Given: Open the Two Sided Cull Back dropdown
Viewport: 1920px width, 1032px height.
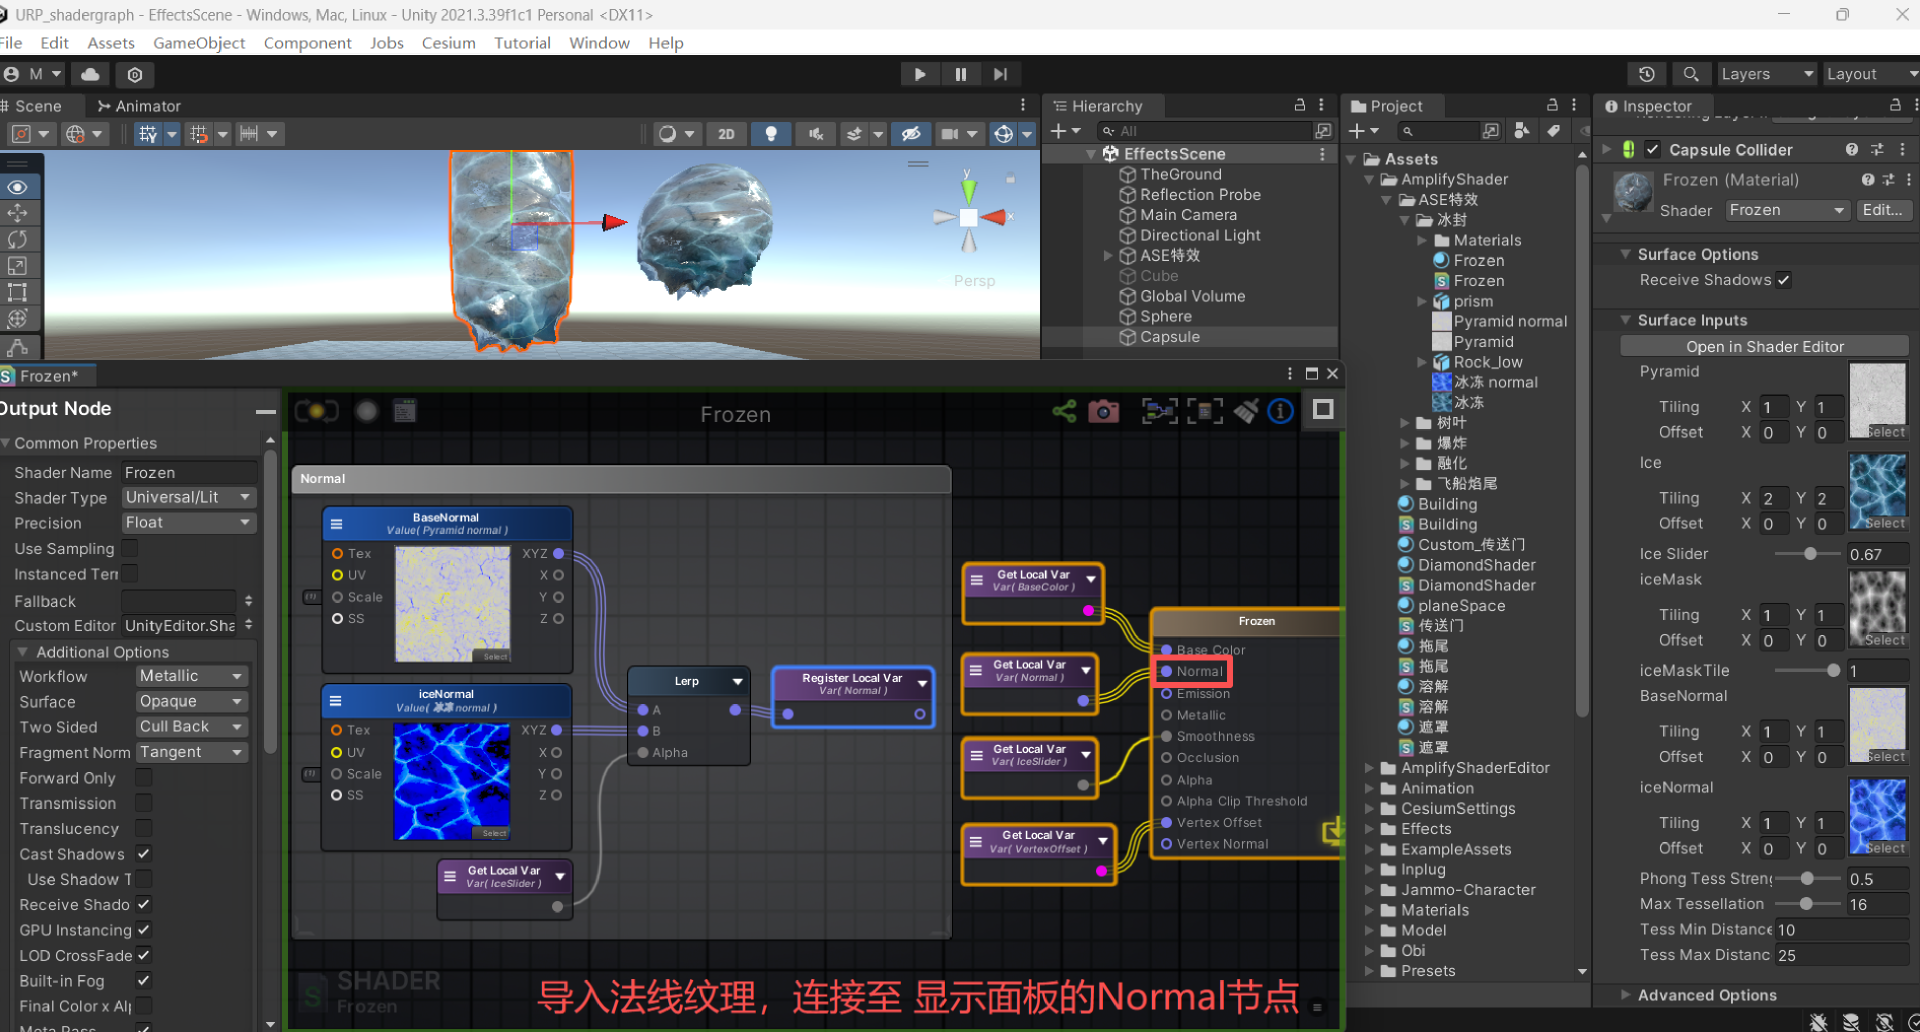Looking at the screenshot, I should pyautogui.click(x=191, y=726).
